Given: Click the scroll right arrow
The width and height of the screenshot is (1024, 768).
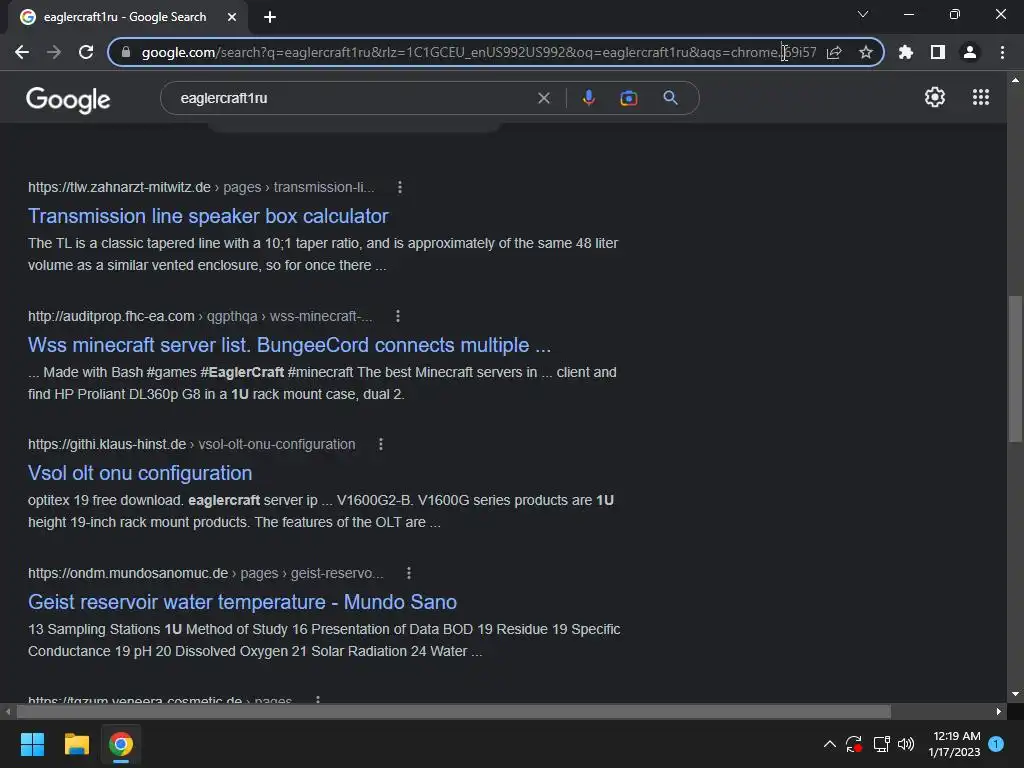Looking at the screenshot, I should coord(998,711).
